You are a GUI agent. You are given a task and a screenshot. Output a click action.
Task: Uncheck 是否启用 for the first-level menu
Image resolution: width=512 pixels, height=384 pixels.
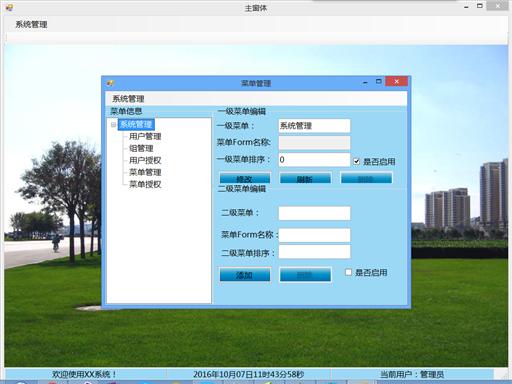(357, 162)
